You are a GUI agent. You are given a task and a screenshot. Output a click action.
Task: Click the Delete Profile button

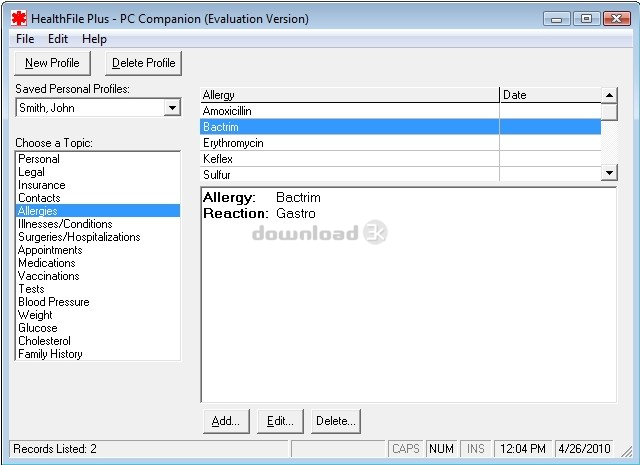(143, 63)
